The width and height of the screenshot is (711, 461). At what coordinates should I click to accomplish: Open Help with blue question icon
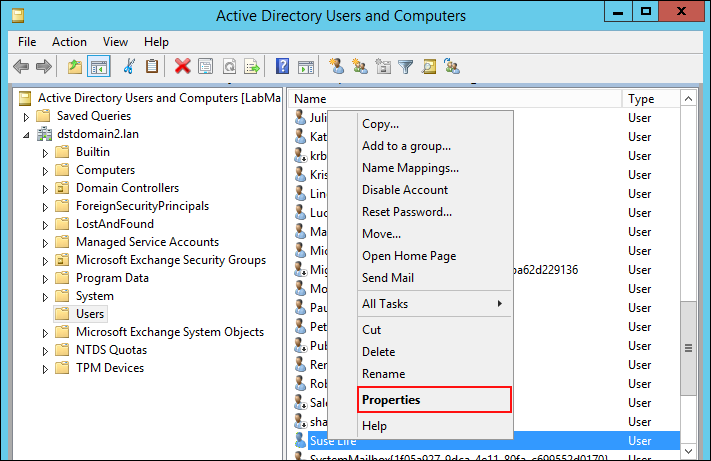point(282,67)
